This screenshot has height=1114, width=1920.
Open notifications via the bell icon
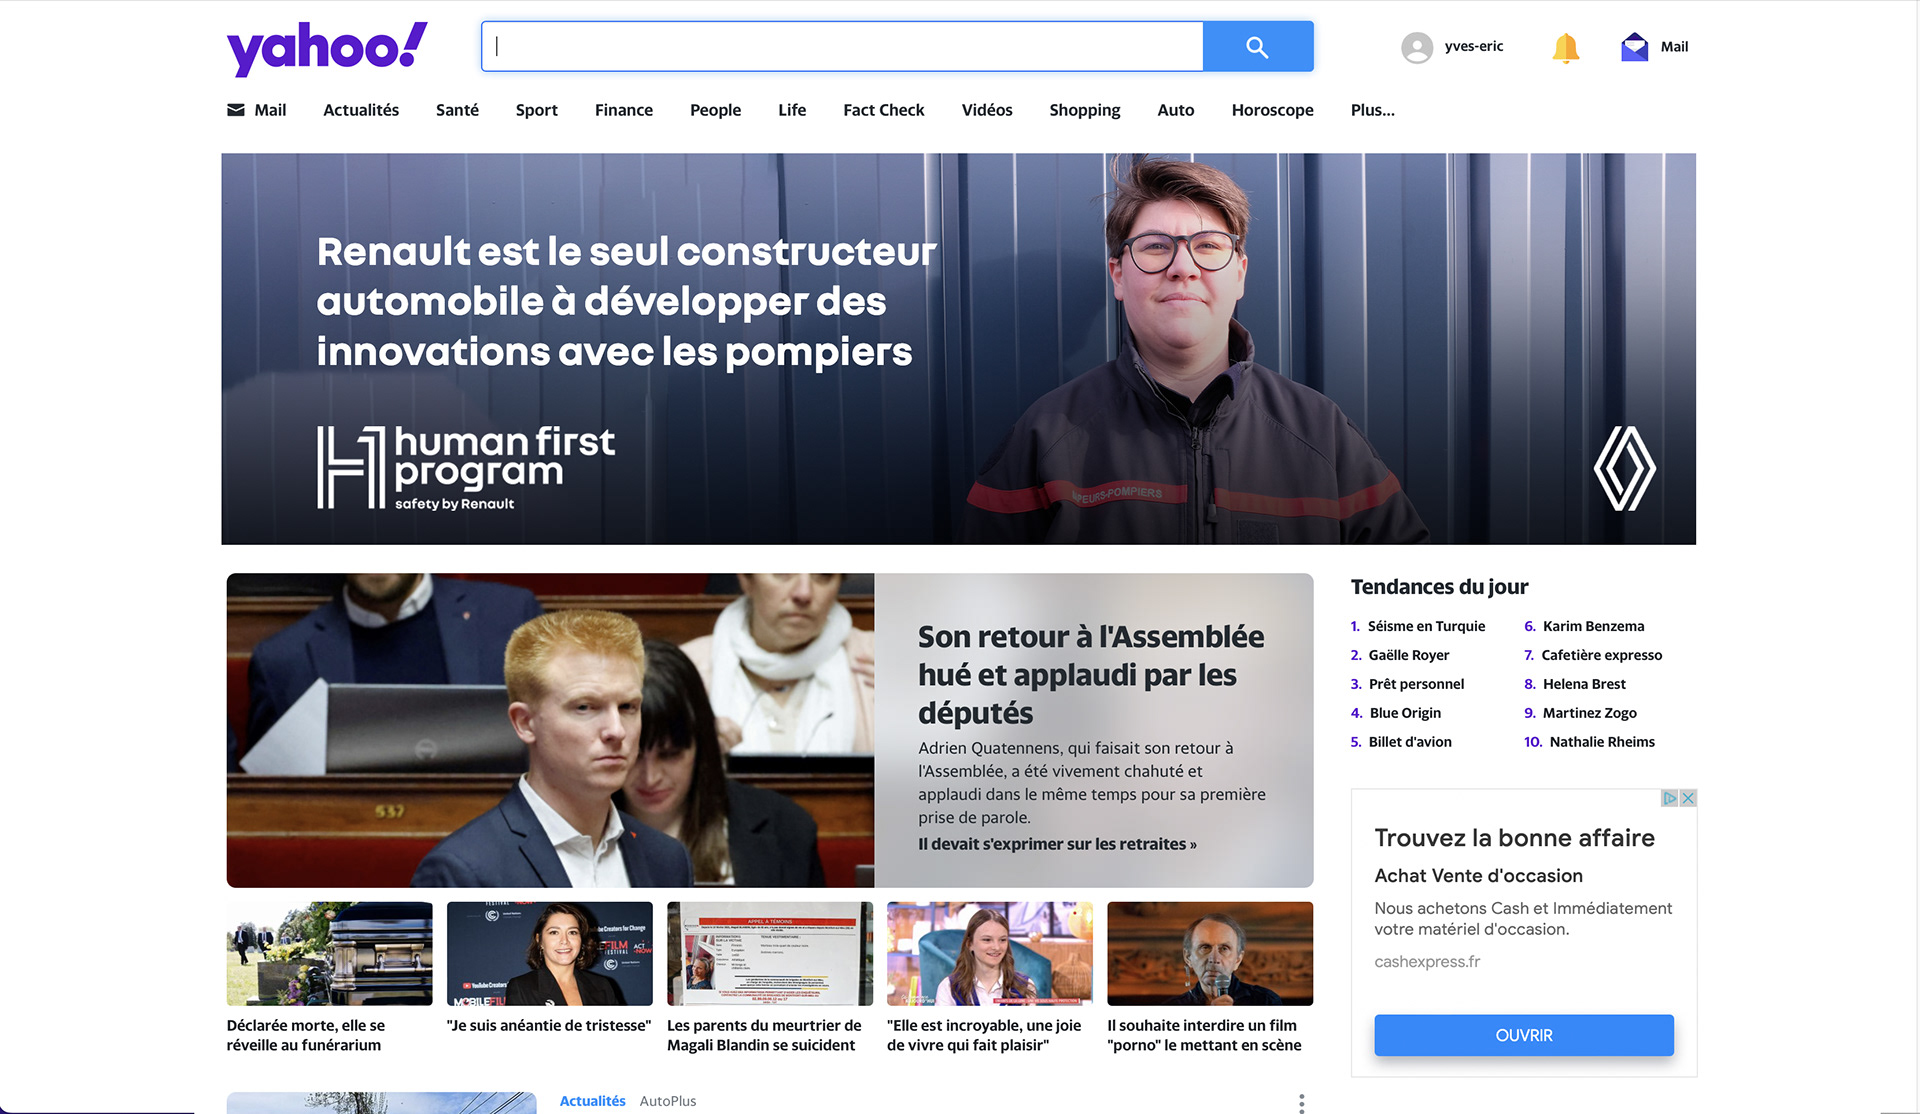pos(1566,47)
